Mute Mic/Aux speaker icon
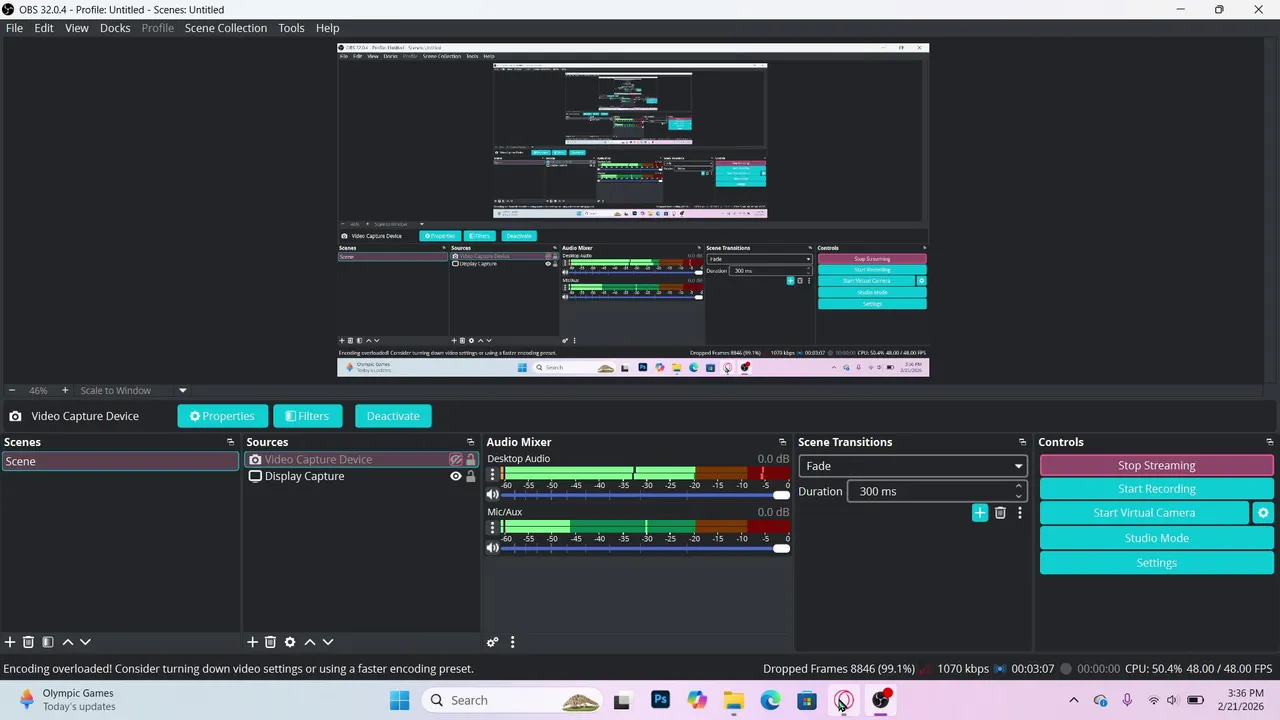1280x720 pixels. click(x=492, y=548)
